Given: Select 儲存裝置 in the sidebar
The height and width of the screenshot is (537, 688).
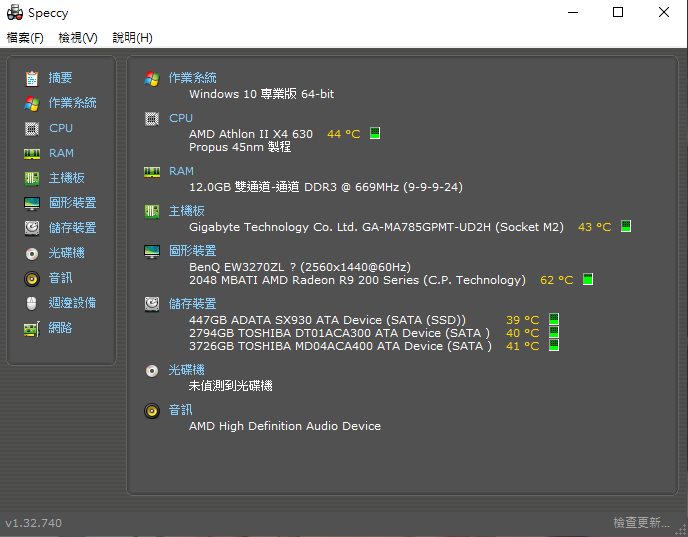Looking at the screenshot, I should tap(72, 228).
